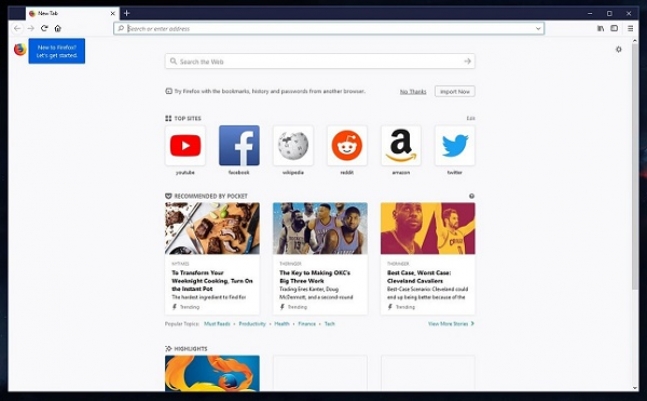Open the Must Reads topic link
Screen dimensions: 647x401
coord(217,324)
